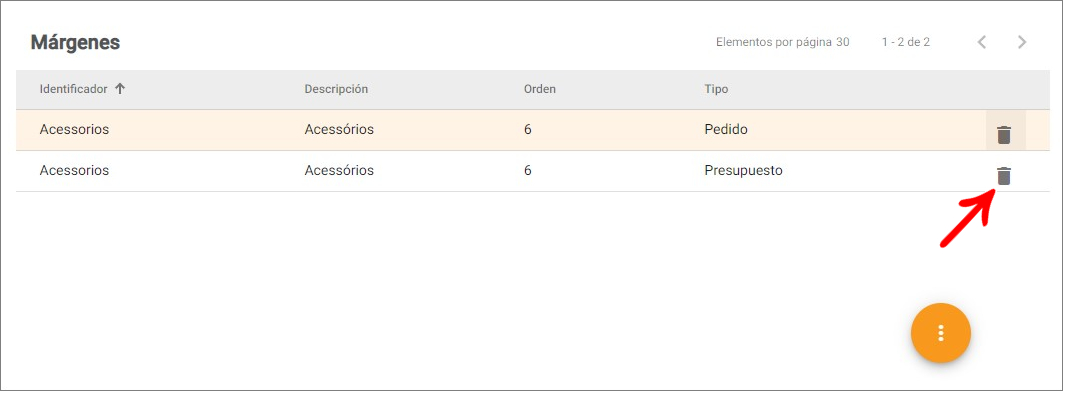Sort by Descripción column header
The height and width of the screenshot is (394, 1066).
coord(336,89)
